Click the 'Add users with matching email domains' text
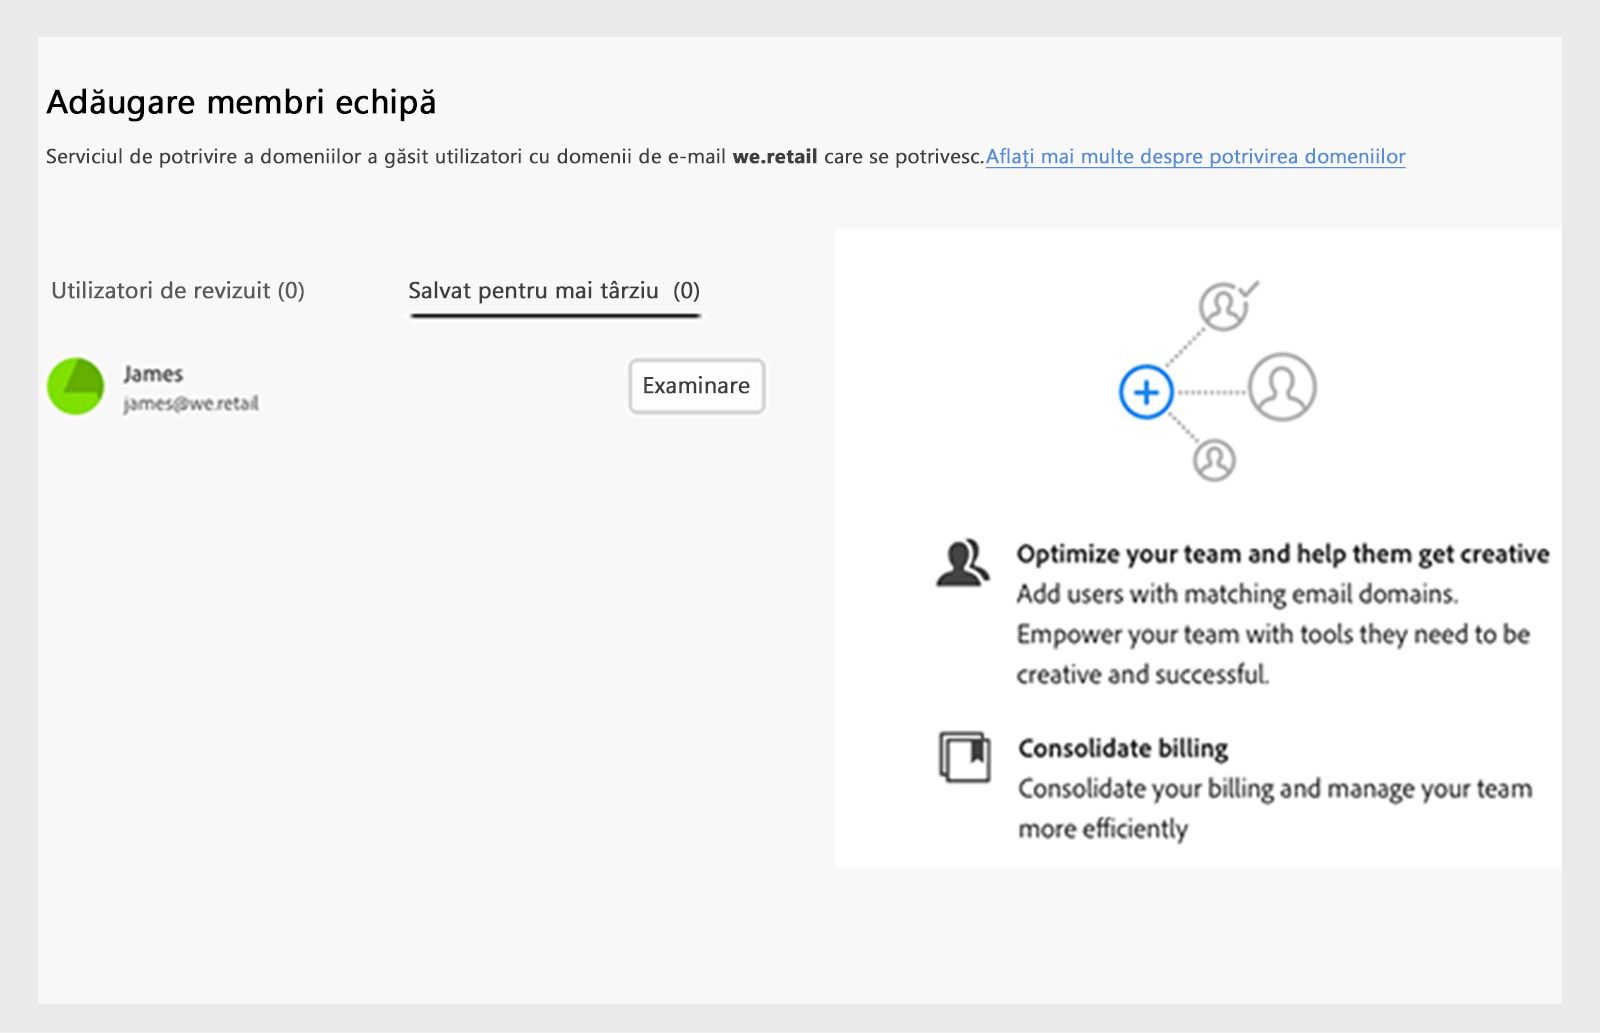Viewport: 1600px width, 1033px height. (1236, 594)
